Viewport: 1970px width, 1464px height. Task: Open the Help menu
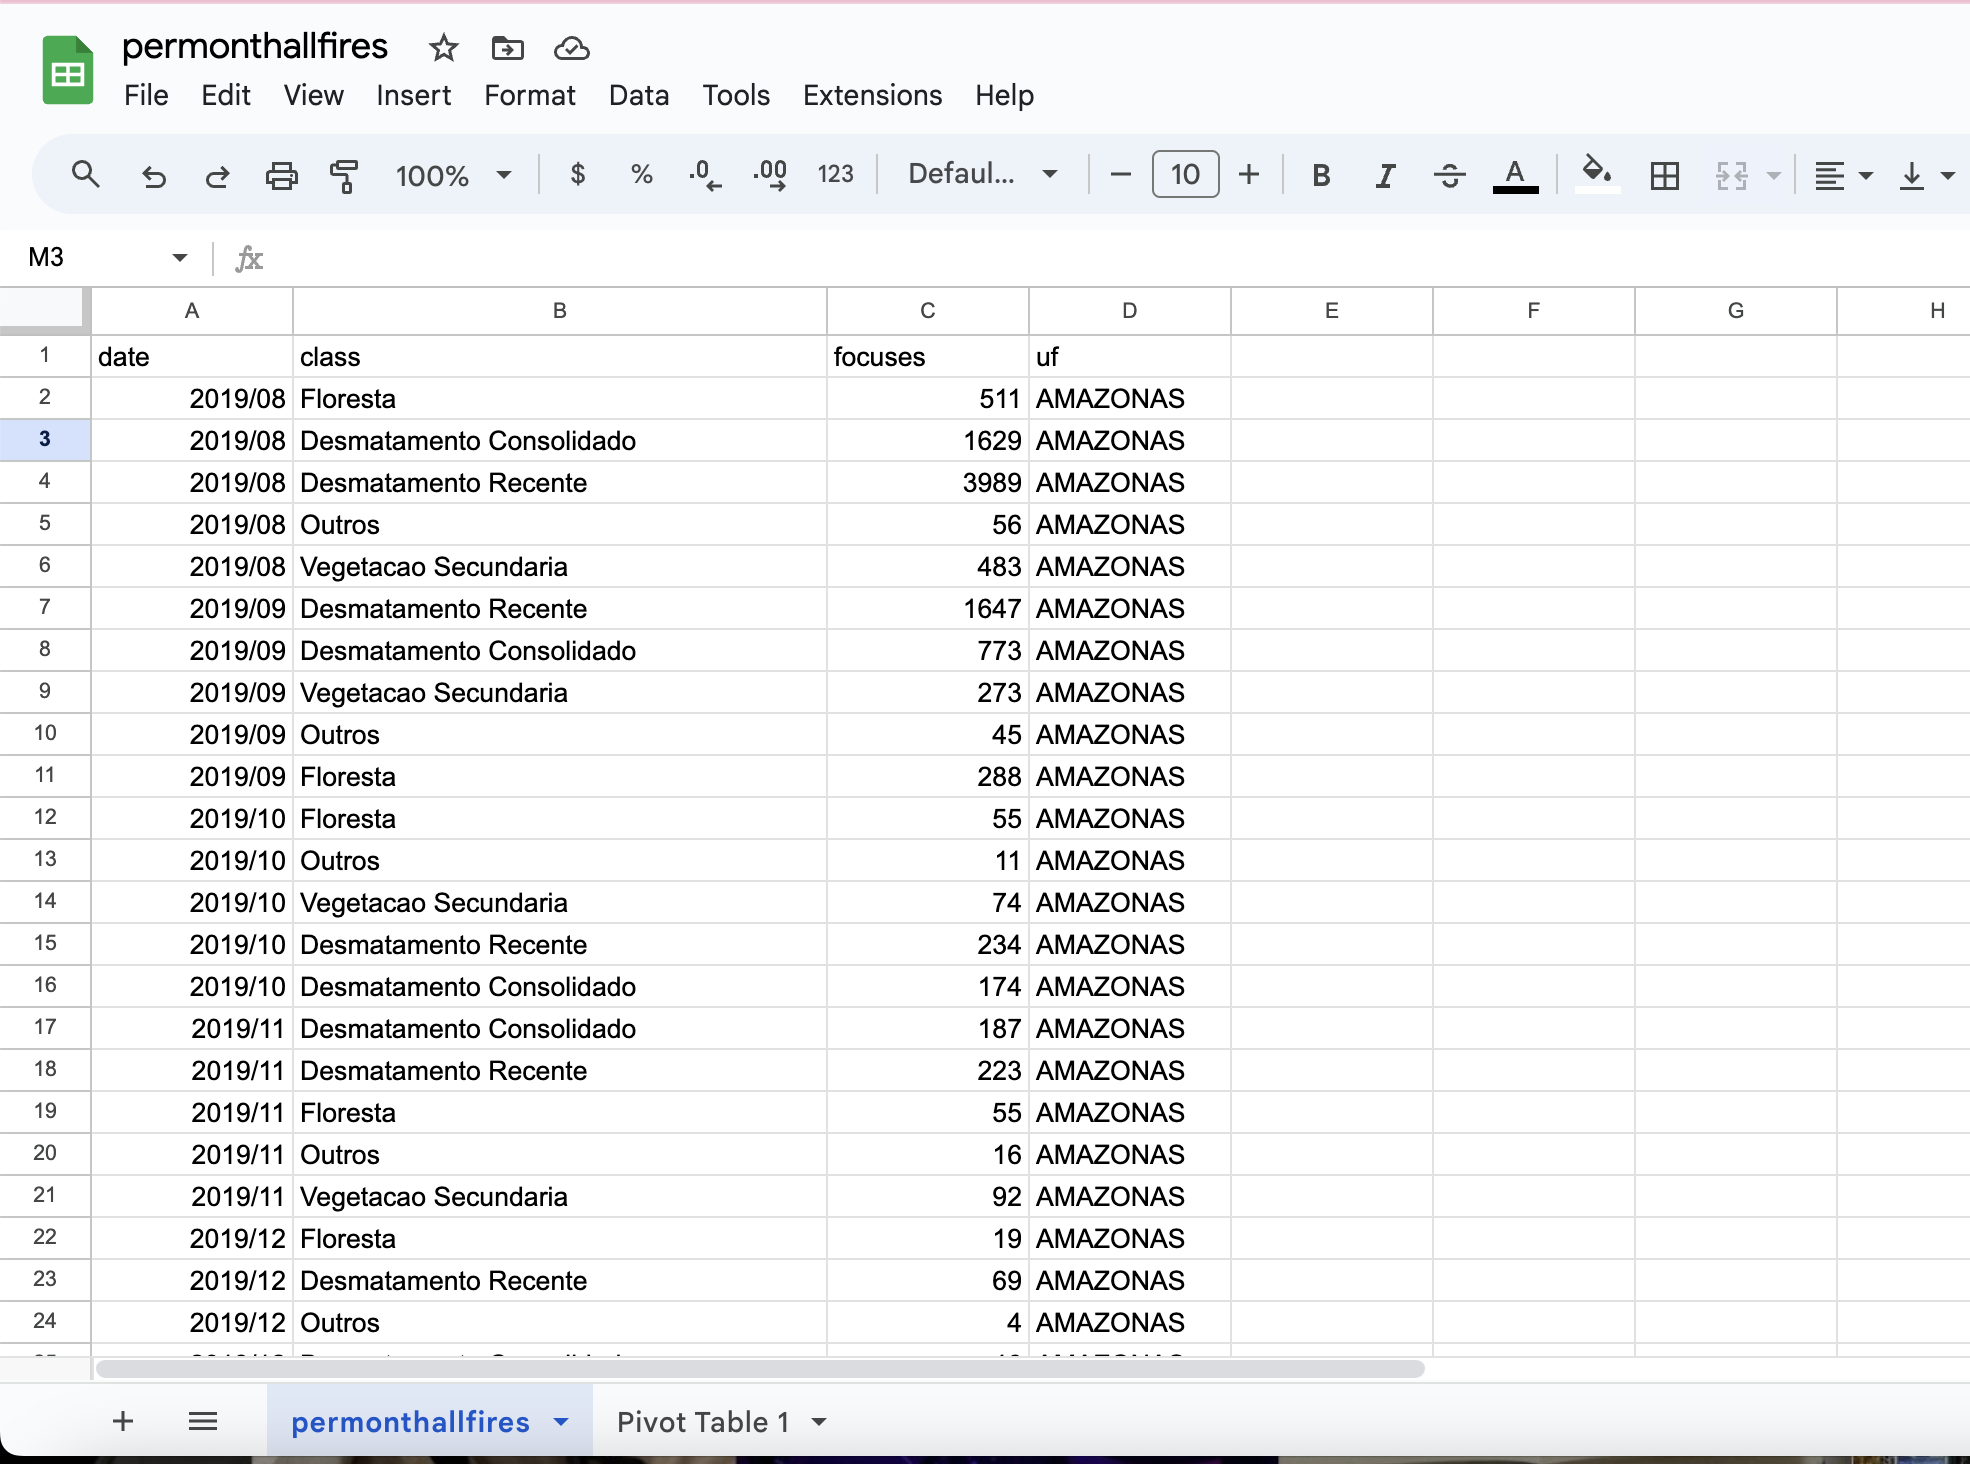tap(1004, 95)
